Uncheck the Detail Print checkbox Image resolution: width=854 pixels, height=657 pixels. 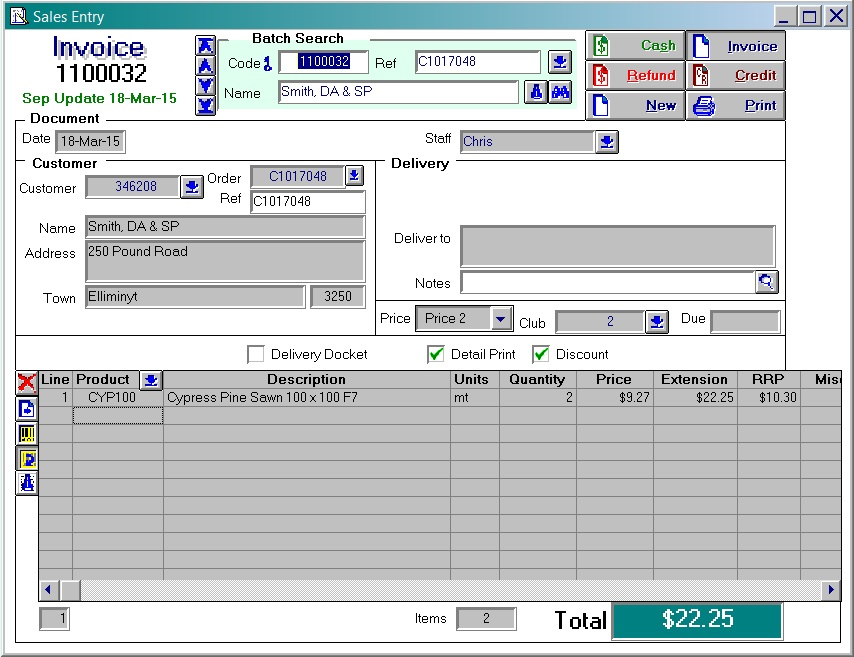click(x=436, y=354)
